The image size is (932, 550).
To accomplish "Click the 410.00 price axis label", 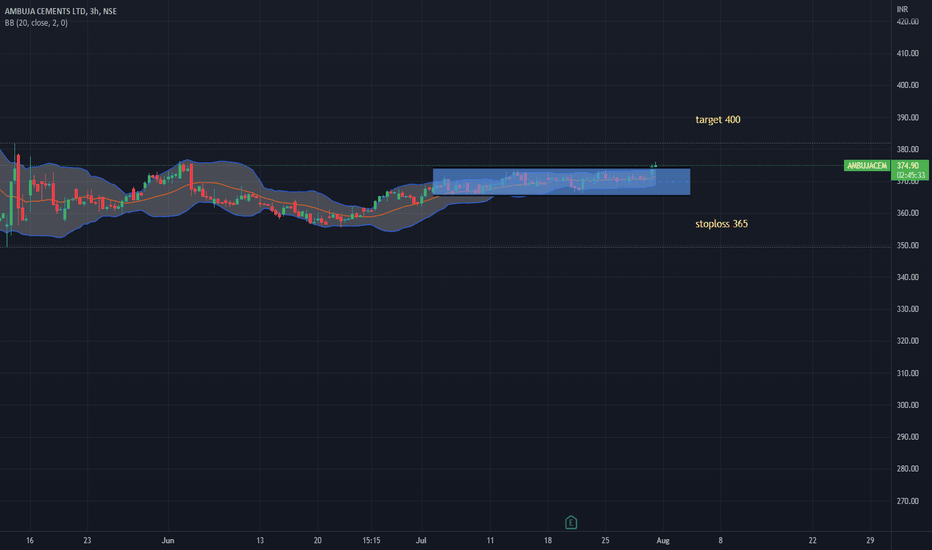I will click(x=908, y=53).
